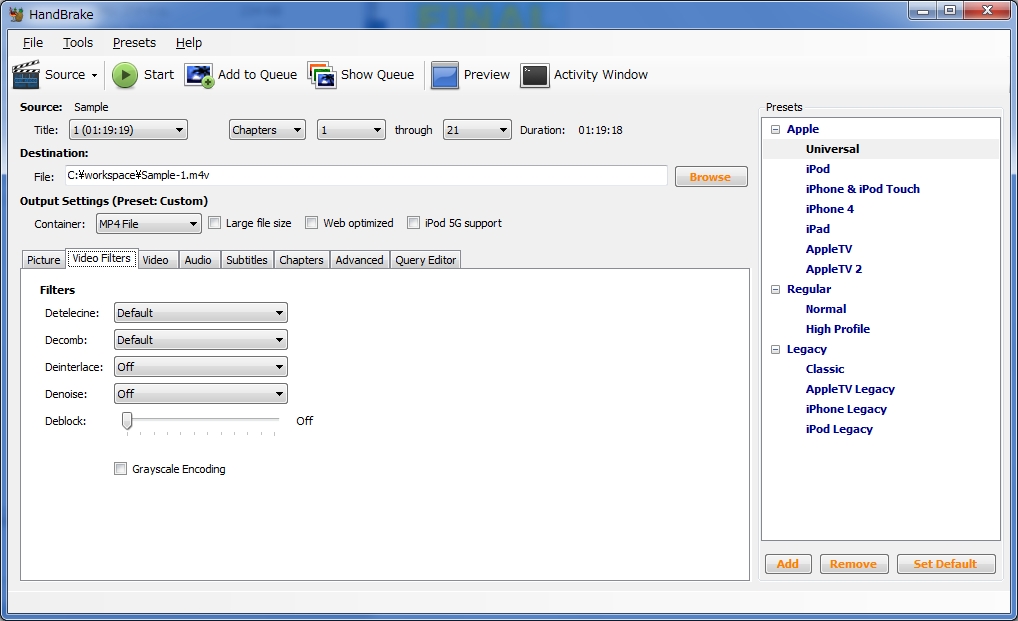Click the HandBrake app icon in title bar

(x=16, y=14)
